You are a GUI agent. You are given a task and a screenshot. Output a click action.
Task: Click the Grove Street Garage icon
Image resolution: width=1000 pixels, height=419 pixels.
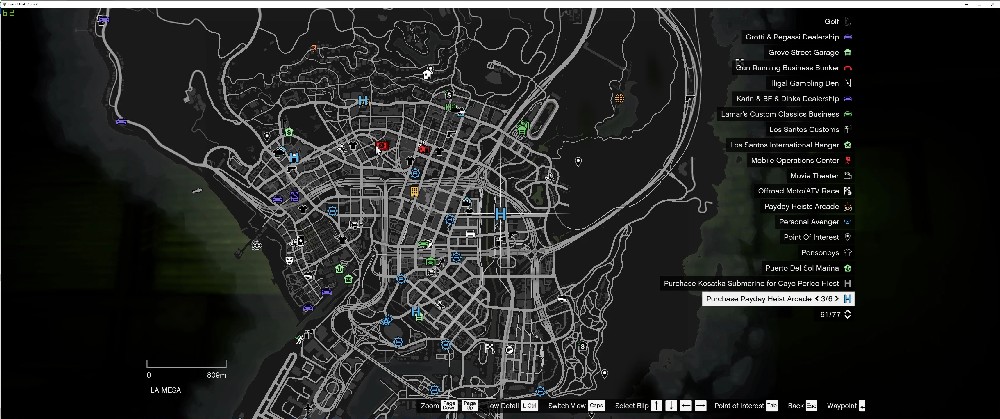tap(848, 52)
